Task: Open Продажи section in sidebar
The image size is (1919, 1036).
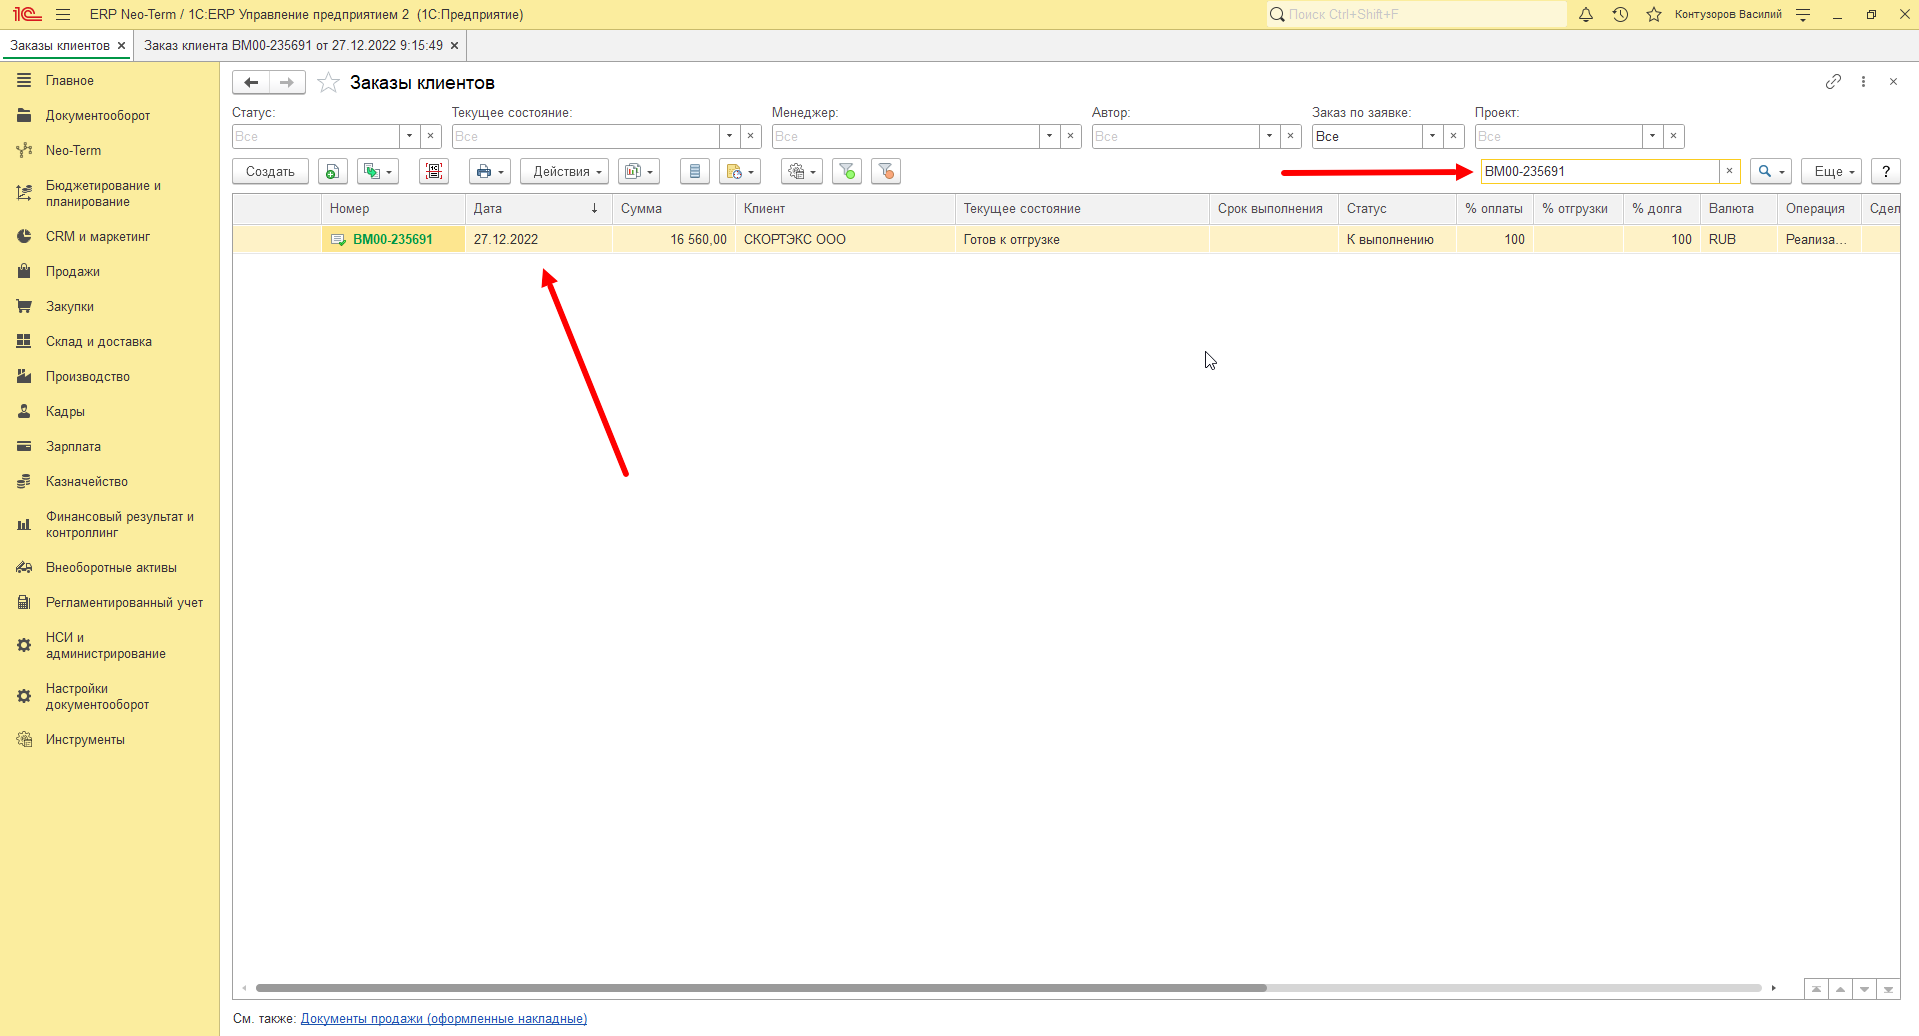Action: click(73, 272)
